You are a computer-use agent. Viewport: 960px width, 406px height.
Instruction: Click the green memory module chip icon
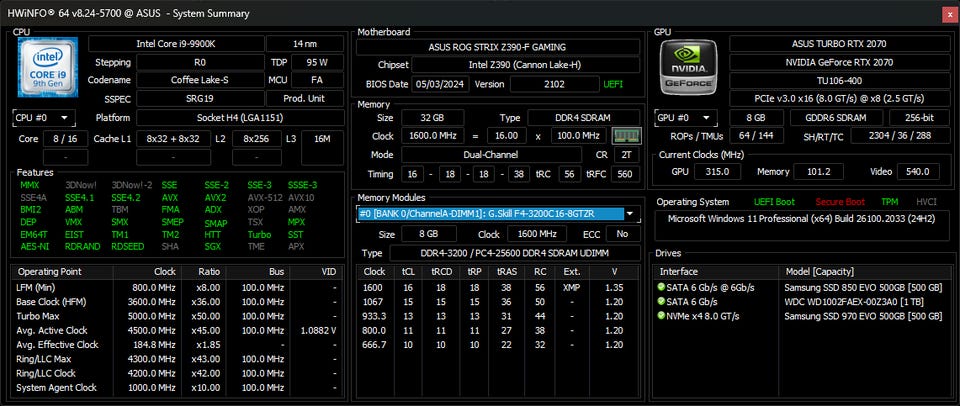(x=626, y=136)
